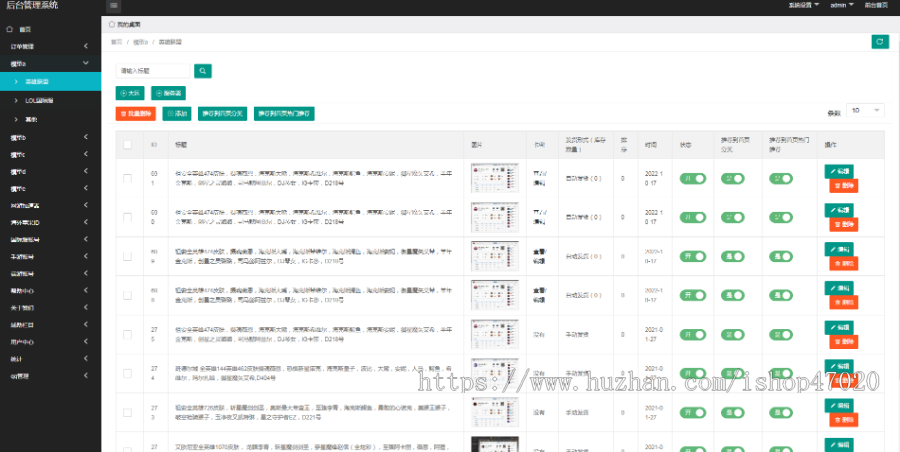
Task: Click the green search icon button
Action: pyautogui.click(x=203, y=71)
